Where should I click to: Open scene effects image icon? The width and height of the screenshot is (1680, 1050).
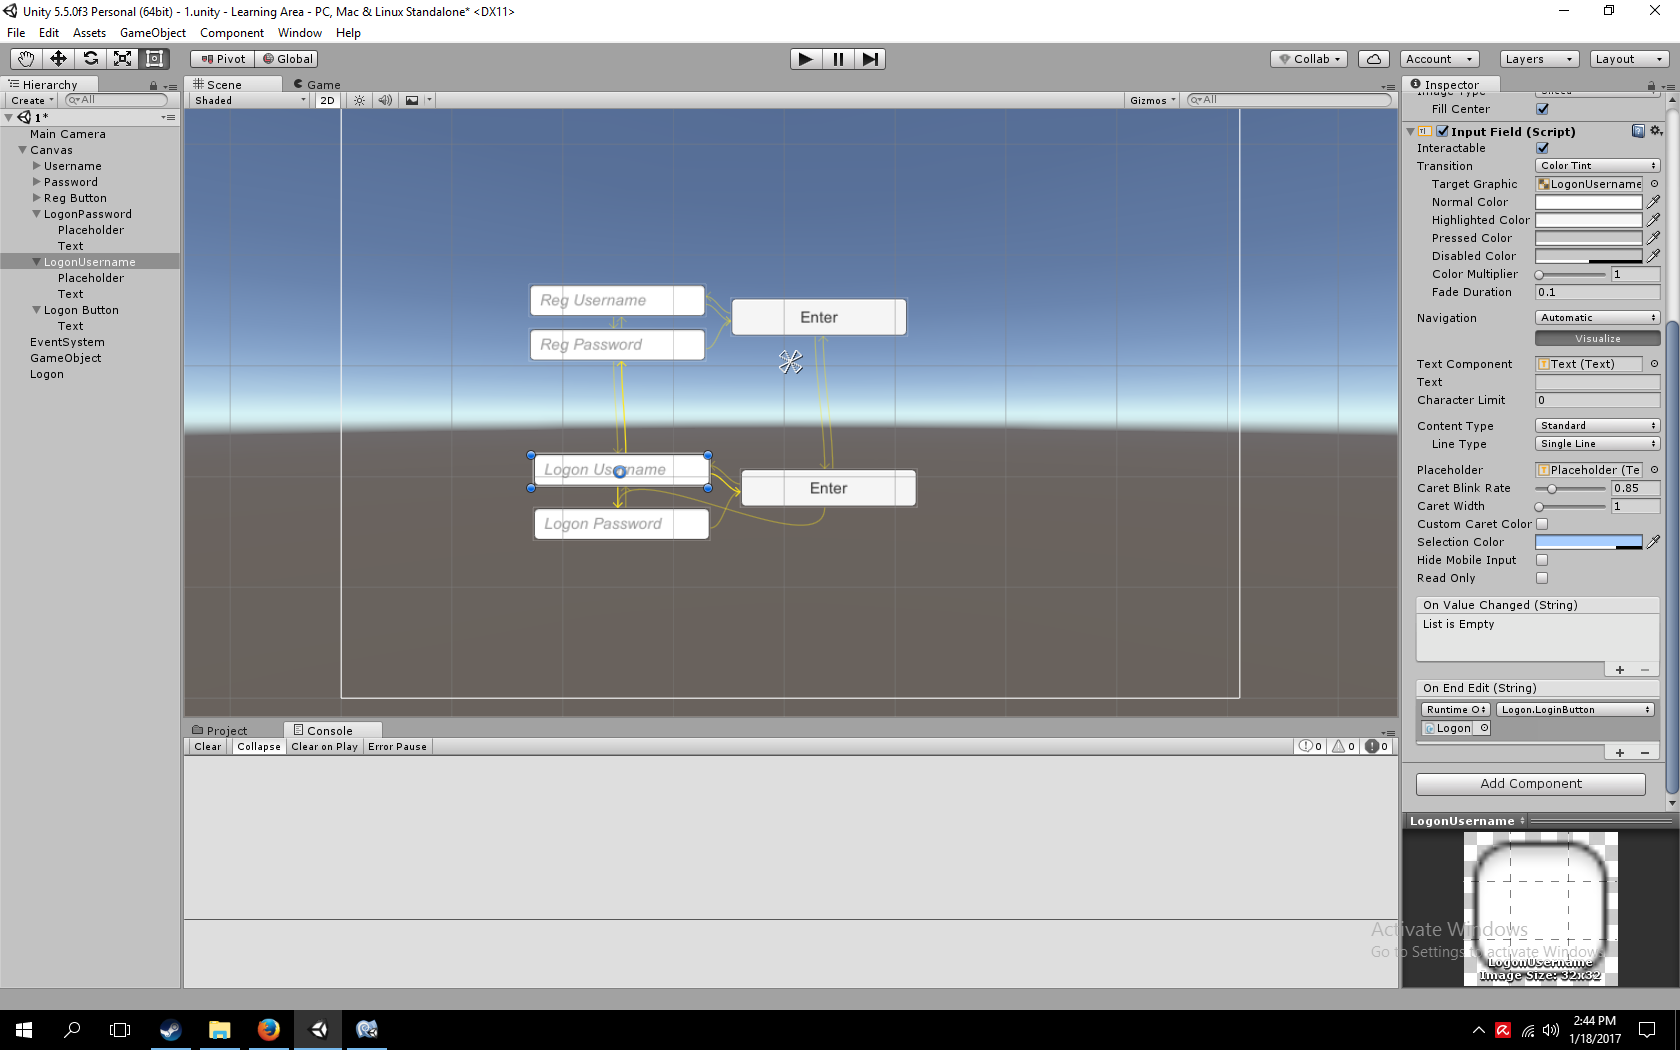(412, 100)
